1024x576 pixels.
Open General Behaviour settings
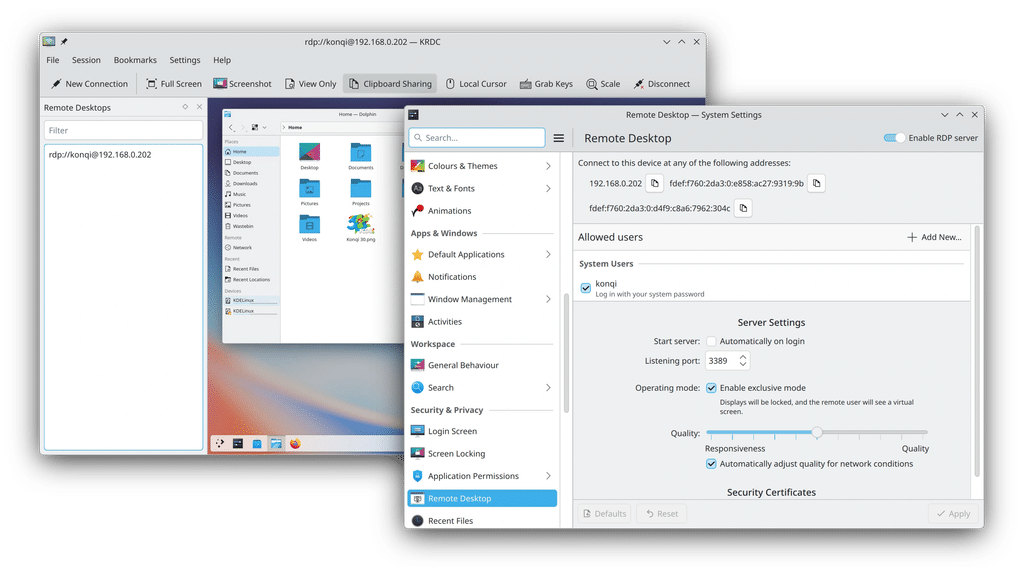(482, 365)
